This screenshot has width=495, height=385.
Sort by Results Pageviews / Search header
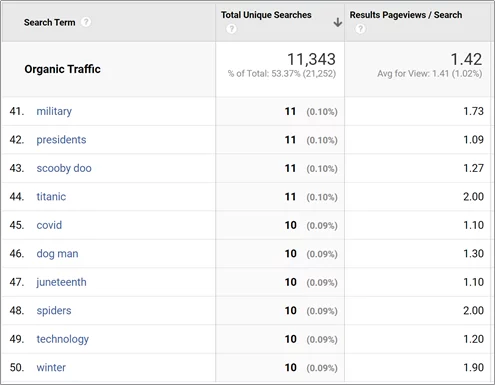tap(406, 15)
